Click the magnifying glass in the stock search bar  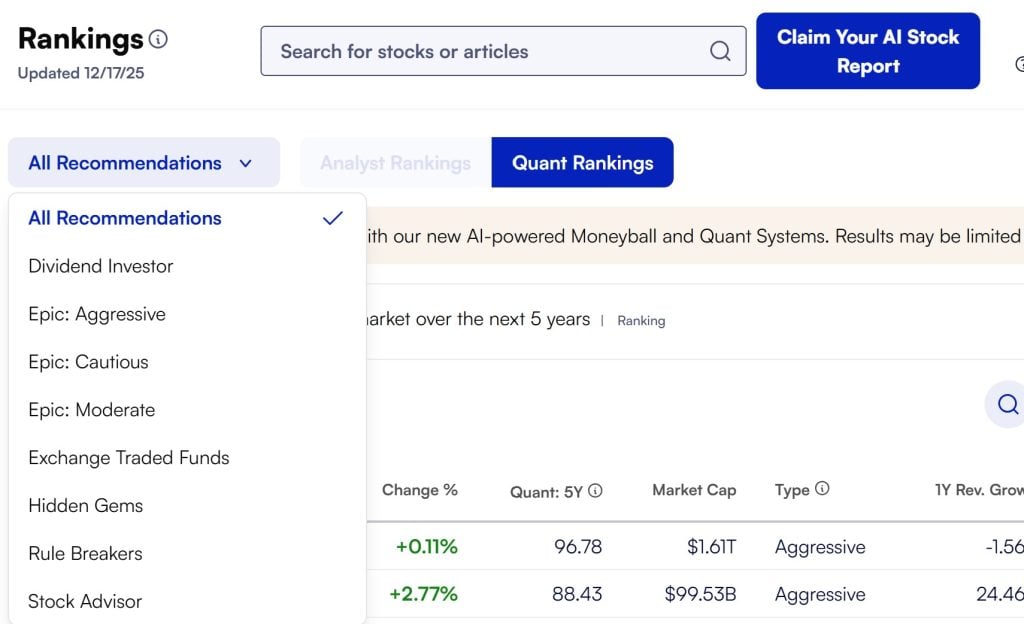[719, 50]
